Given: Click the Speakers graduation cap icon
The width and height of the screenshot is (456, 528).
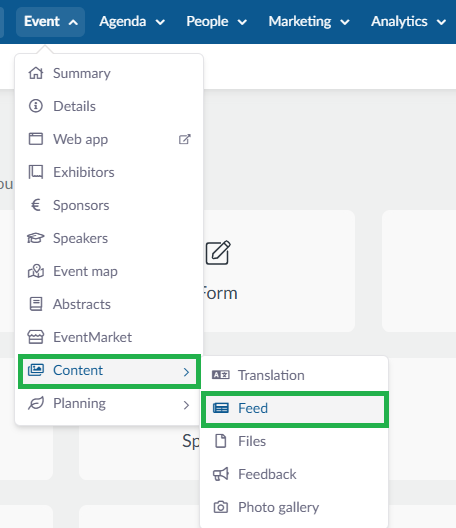Looking at the screenshot, I should [36, 238].
